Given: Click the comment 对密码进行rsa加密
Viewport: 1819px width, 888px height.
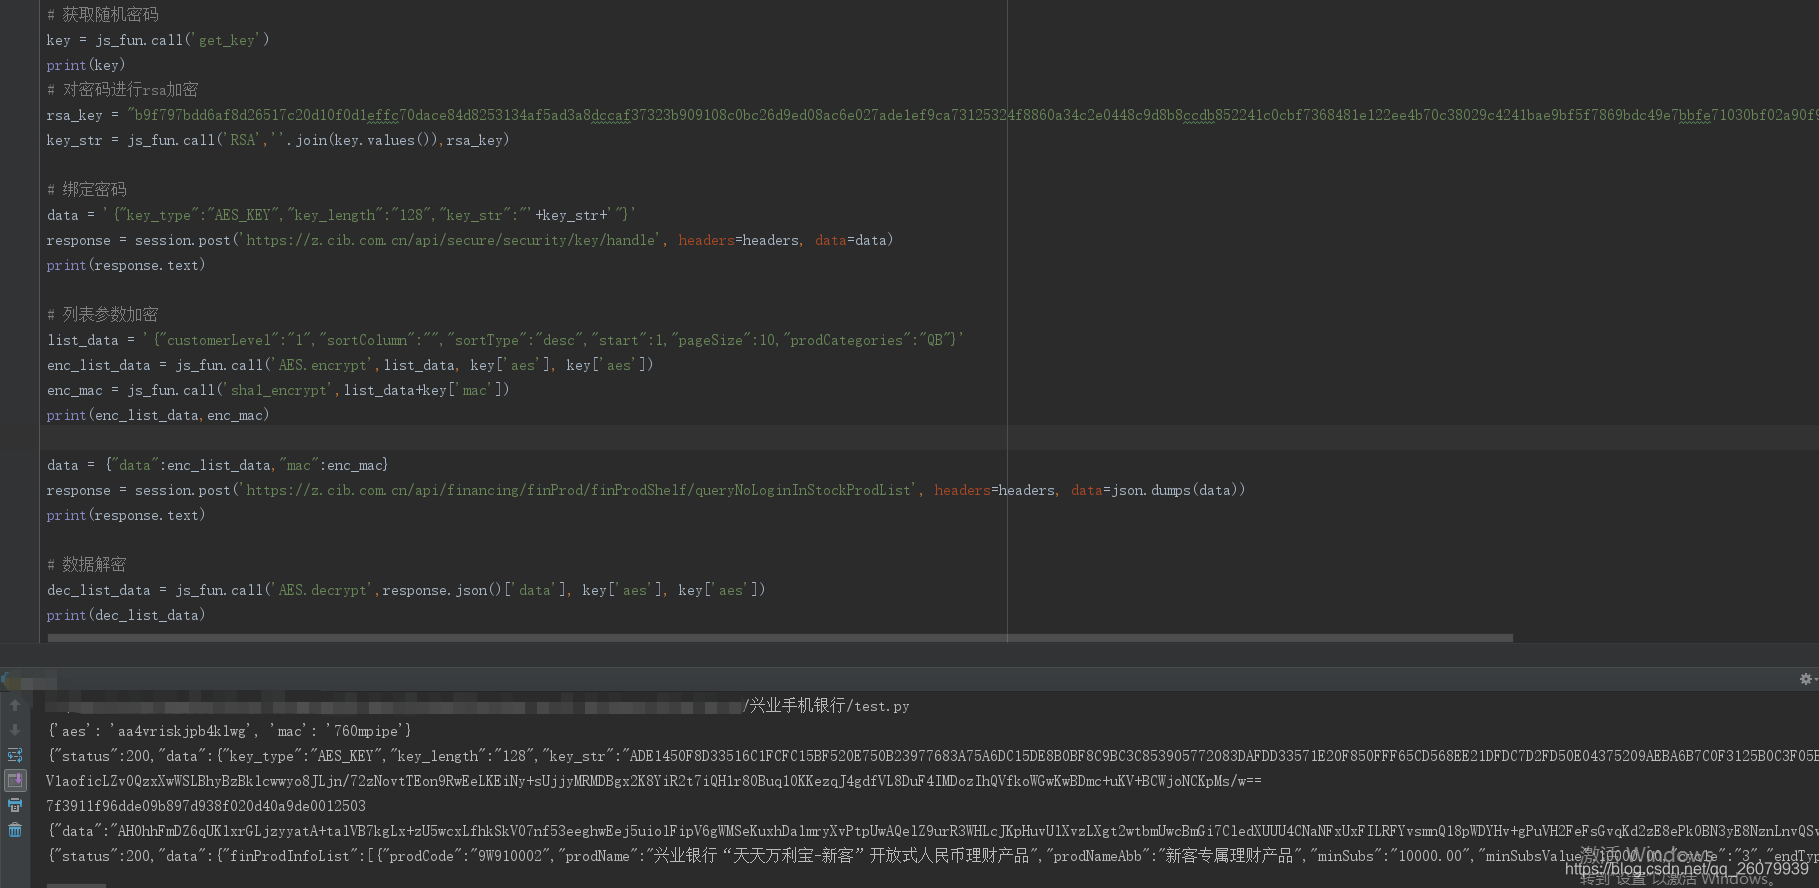Looking at the screenshot, I should [x=123, y=90].
